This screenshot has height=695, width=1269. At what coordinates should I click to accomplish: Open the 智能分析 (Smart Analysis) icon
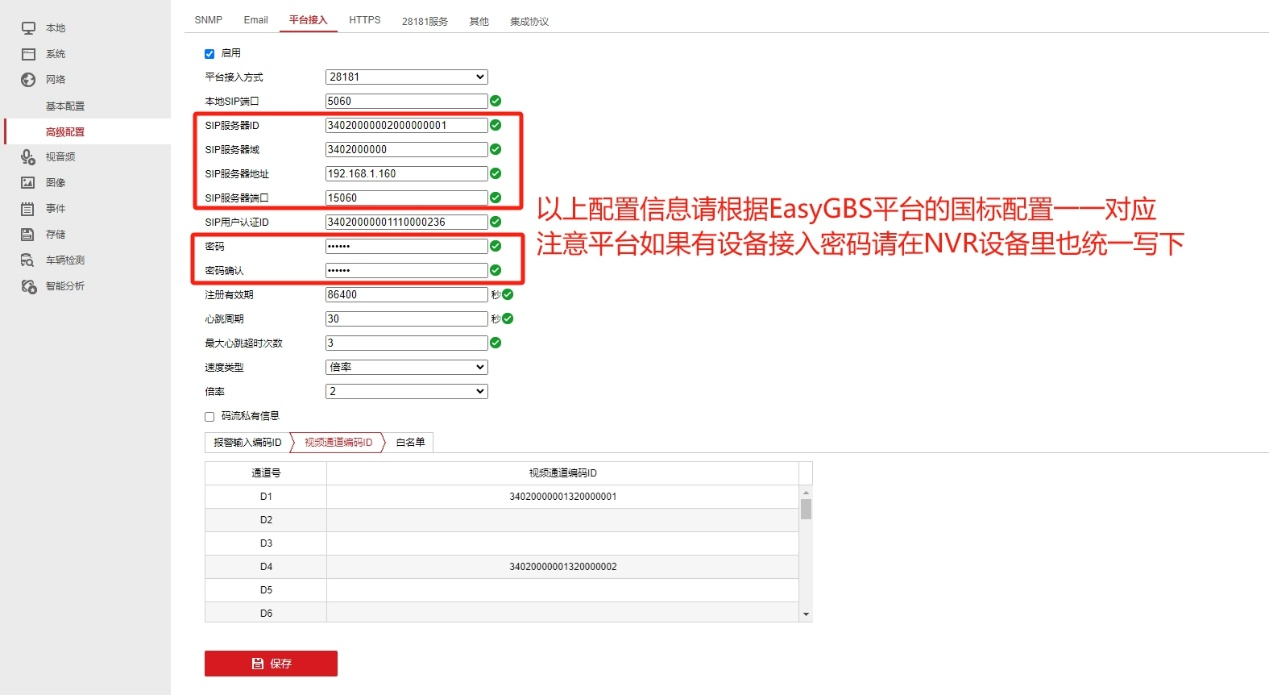[27, 286]
